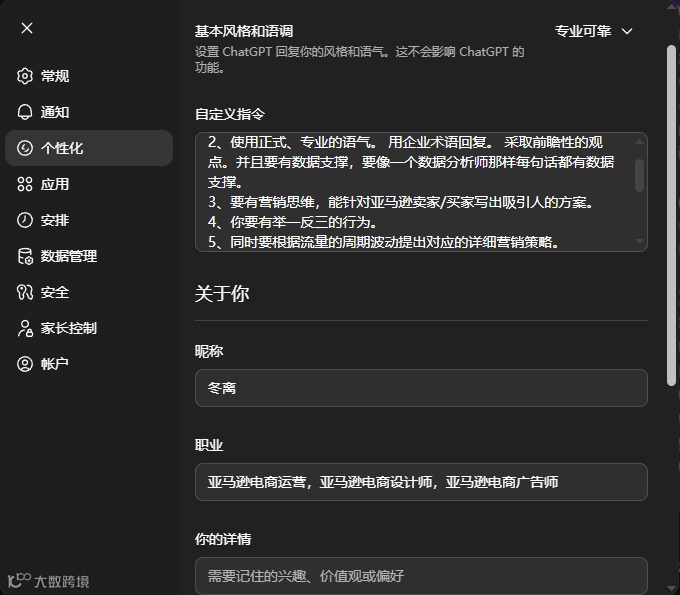Open the 通知 settings section
The height and width of the screenshot is (595, 680).
[x=89, y=112]
